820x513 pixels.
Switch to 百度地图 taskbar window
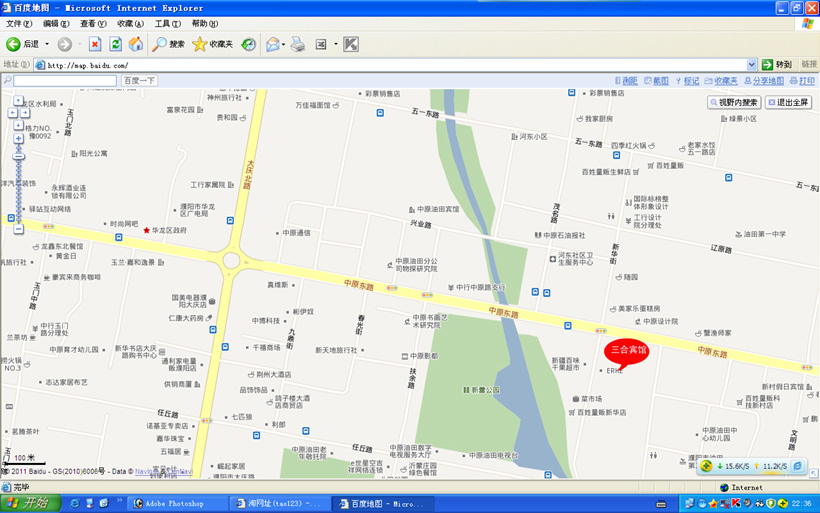pyautogui.click(x=381, y=504)
